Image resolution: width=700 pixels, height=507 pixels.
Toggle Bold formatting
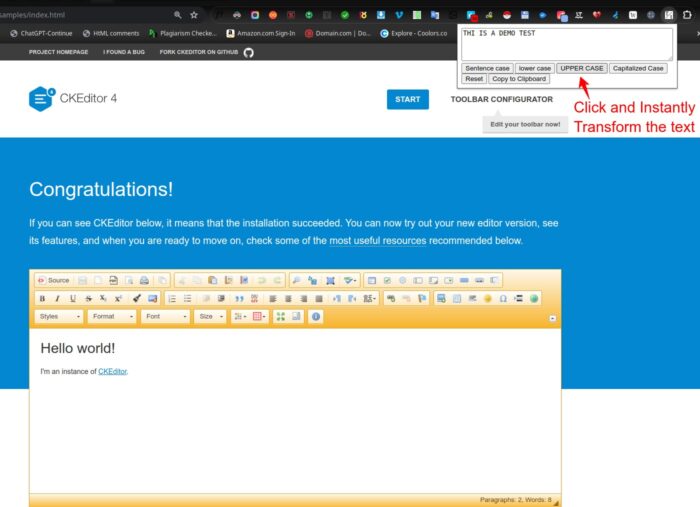(42, 299)
